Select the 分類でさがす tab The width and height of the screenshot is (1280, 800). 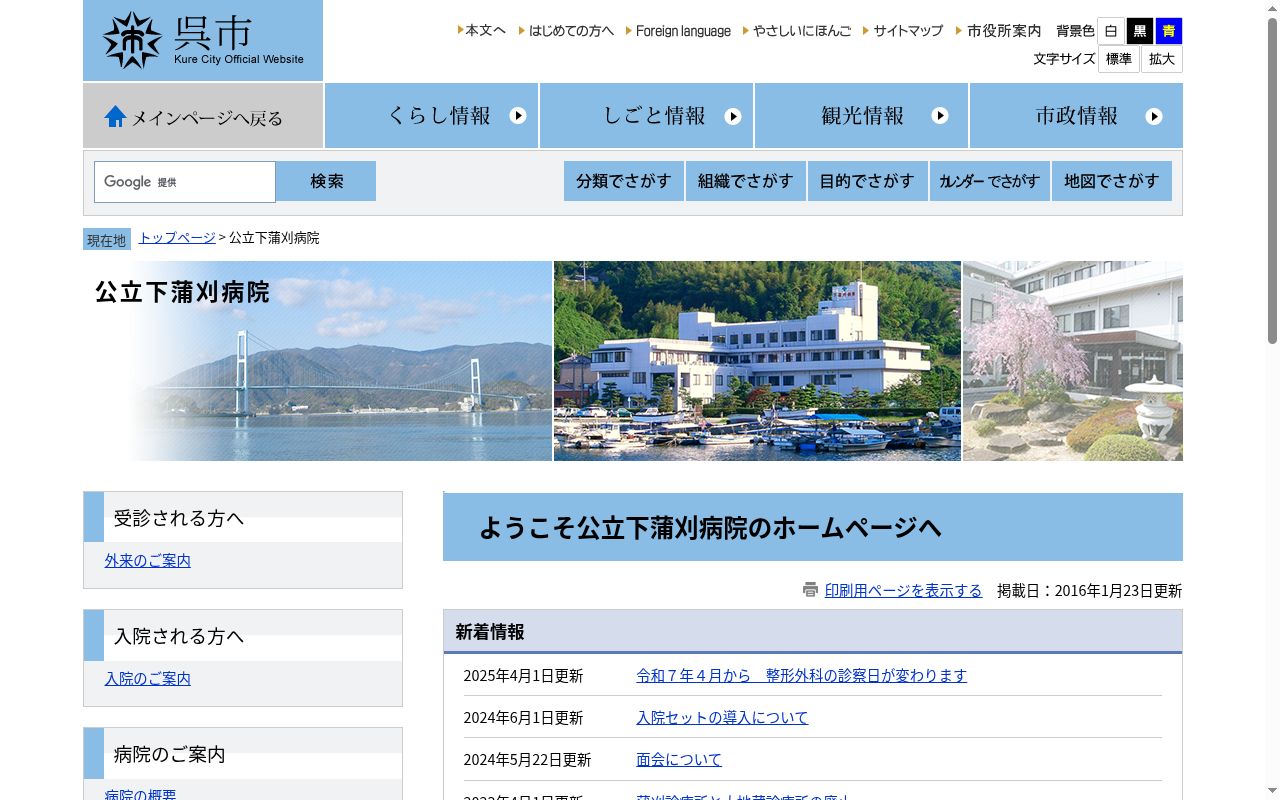click(x=624, y=181)
